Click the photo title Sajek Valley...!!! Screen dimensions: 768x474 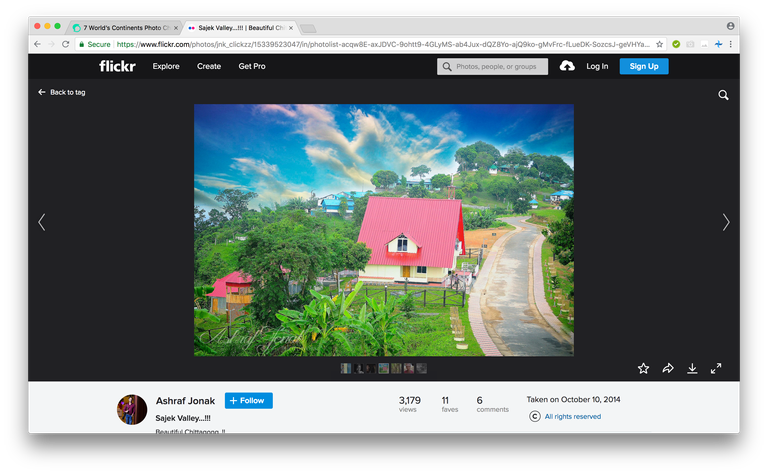tap(183, 418)
